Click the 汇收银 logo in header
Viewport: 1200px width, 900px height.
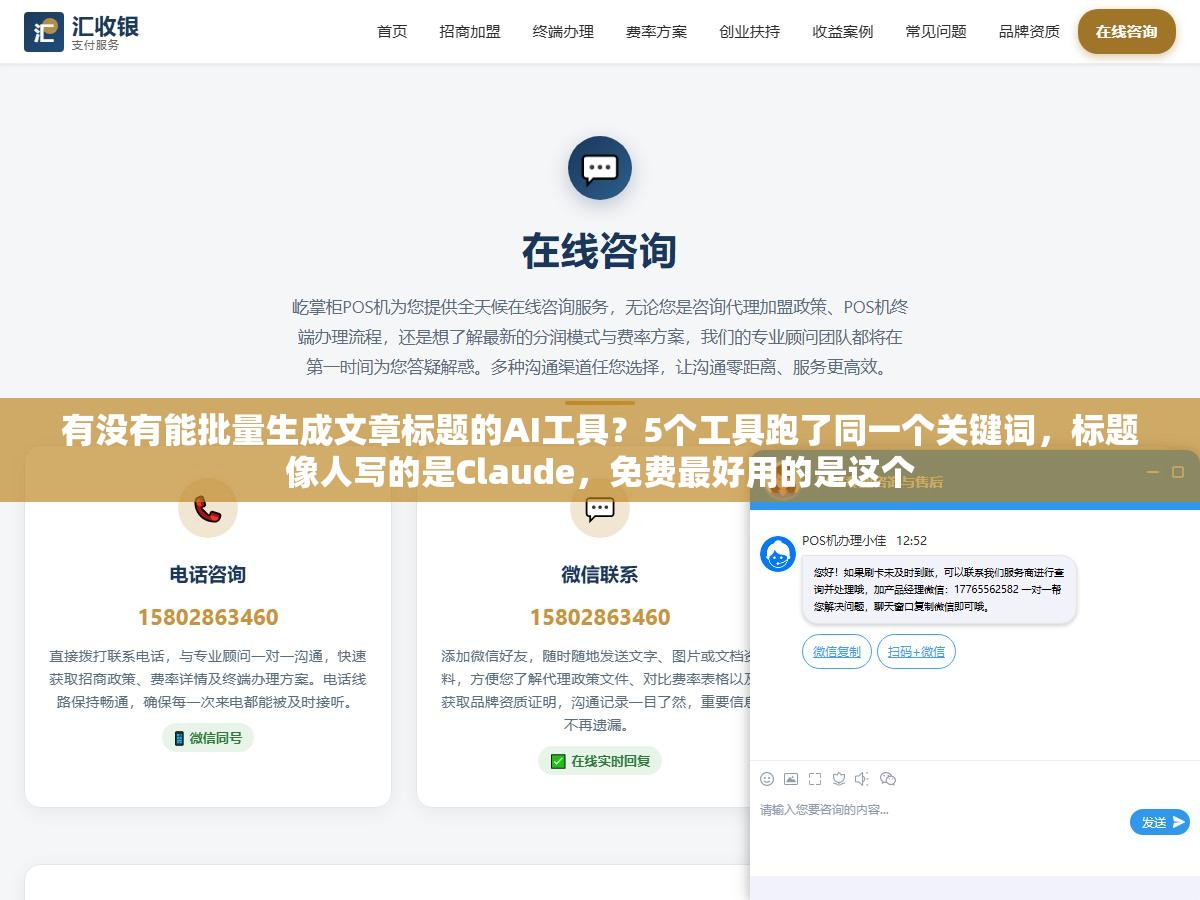coord(81,31)
